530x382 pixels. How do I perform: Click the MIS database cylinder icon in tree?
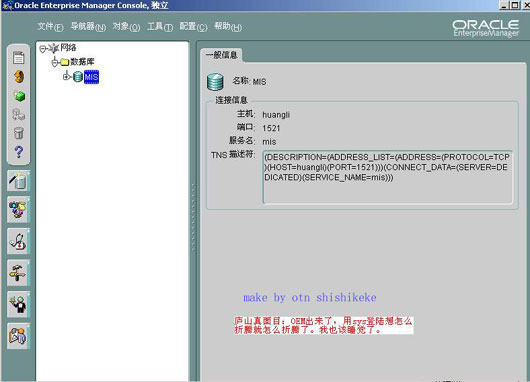(78, 77)
